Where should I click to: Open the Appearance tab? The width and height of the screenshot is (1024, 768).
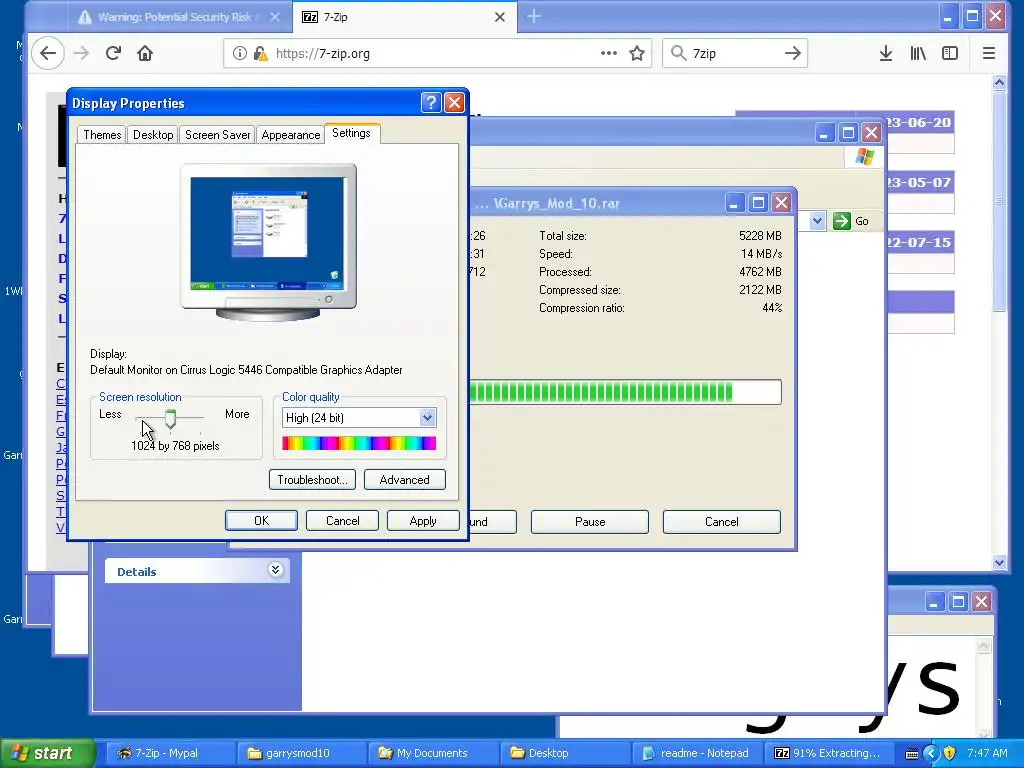click(291, 135)
